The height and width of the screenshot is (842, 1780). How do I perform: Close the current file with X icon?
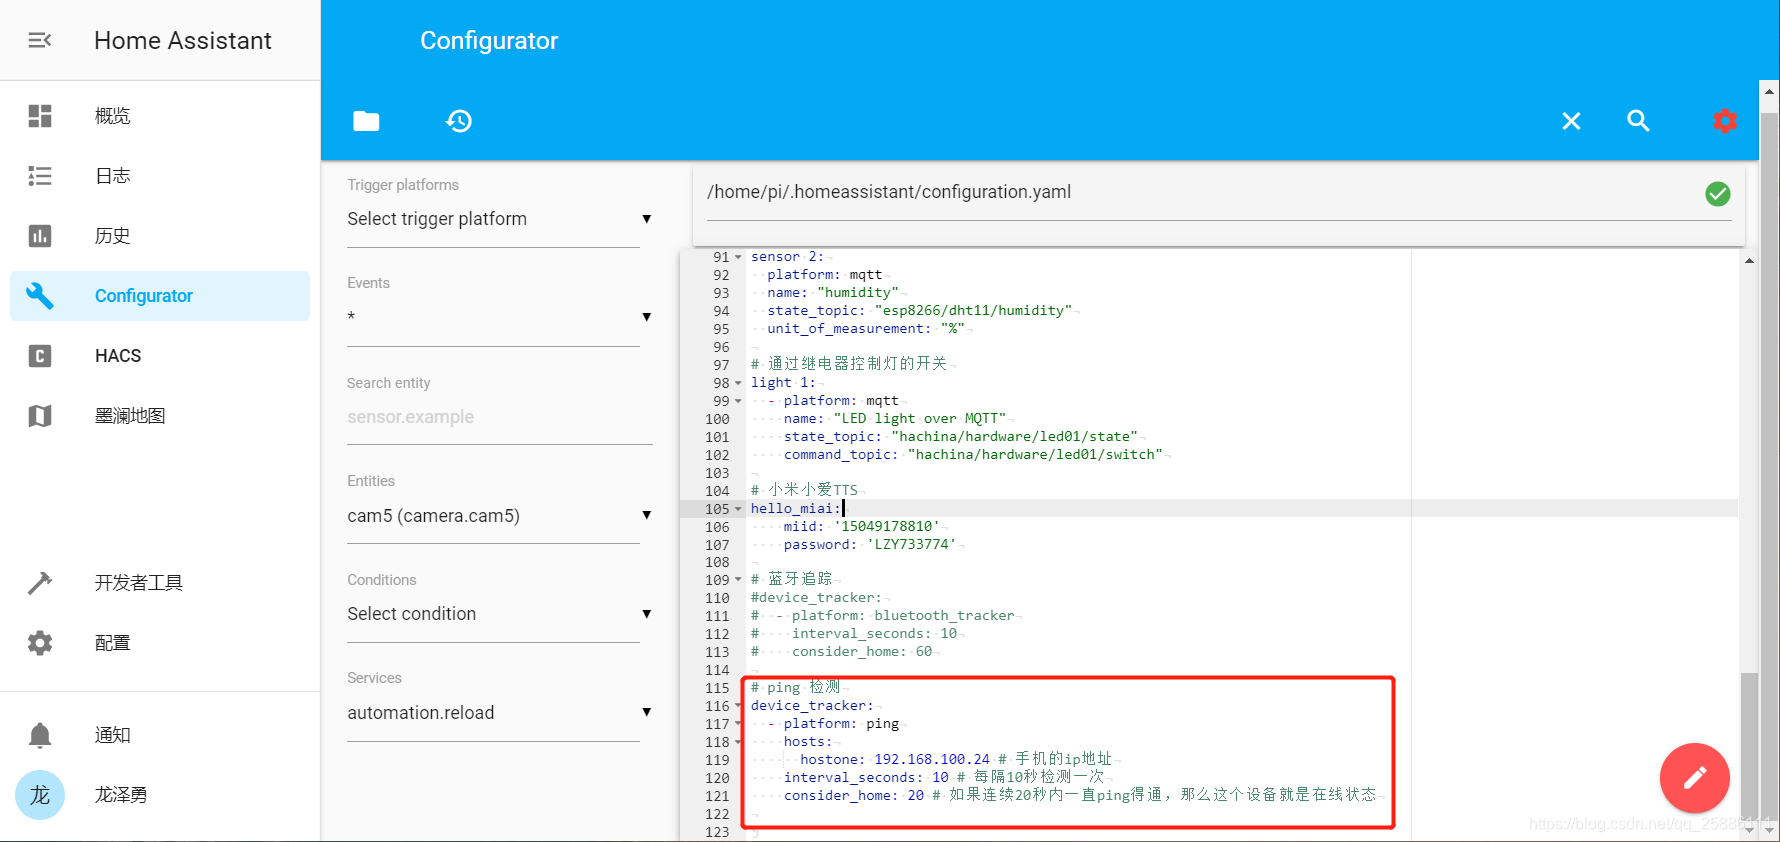pos(1572,121)
